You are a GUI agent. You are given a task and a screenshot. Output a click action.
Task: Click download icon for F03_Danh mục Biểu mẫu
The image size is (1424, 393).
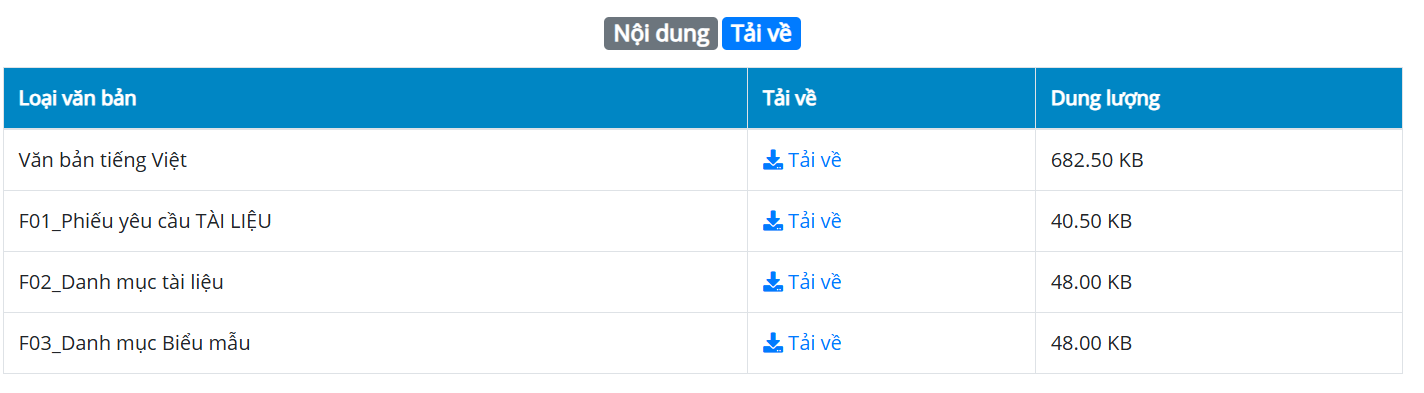773,343
